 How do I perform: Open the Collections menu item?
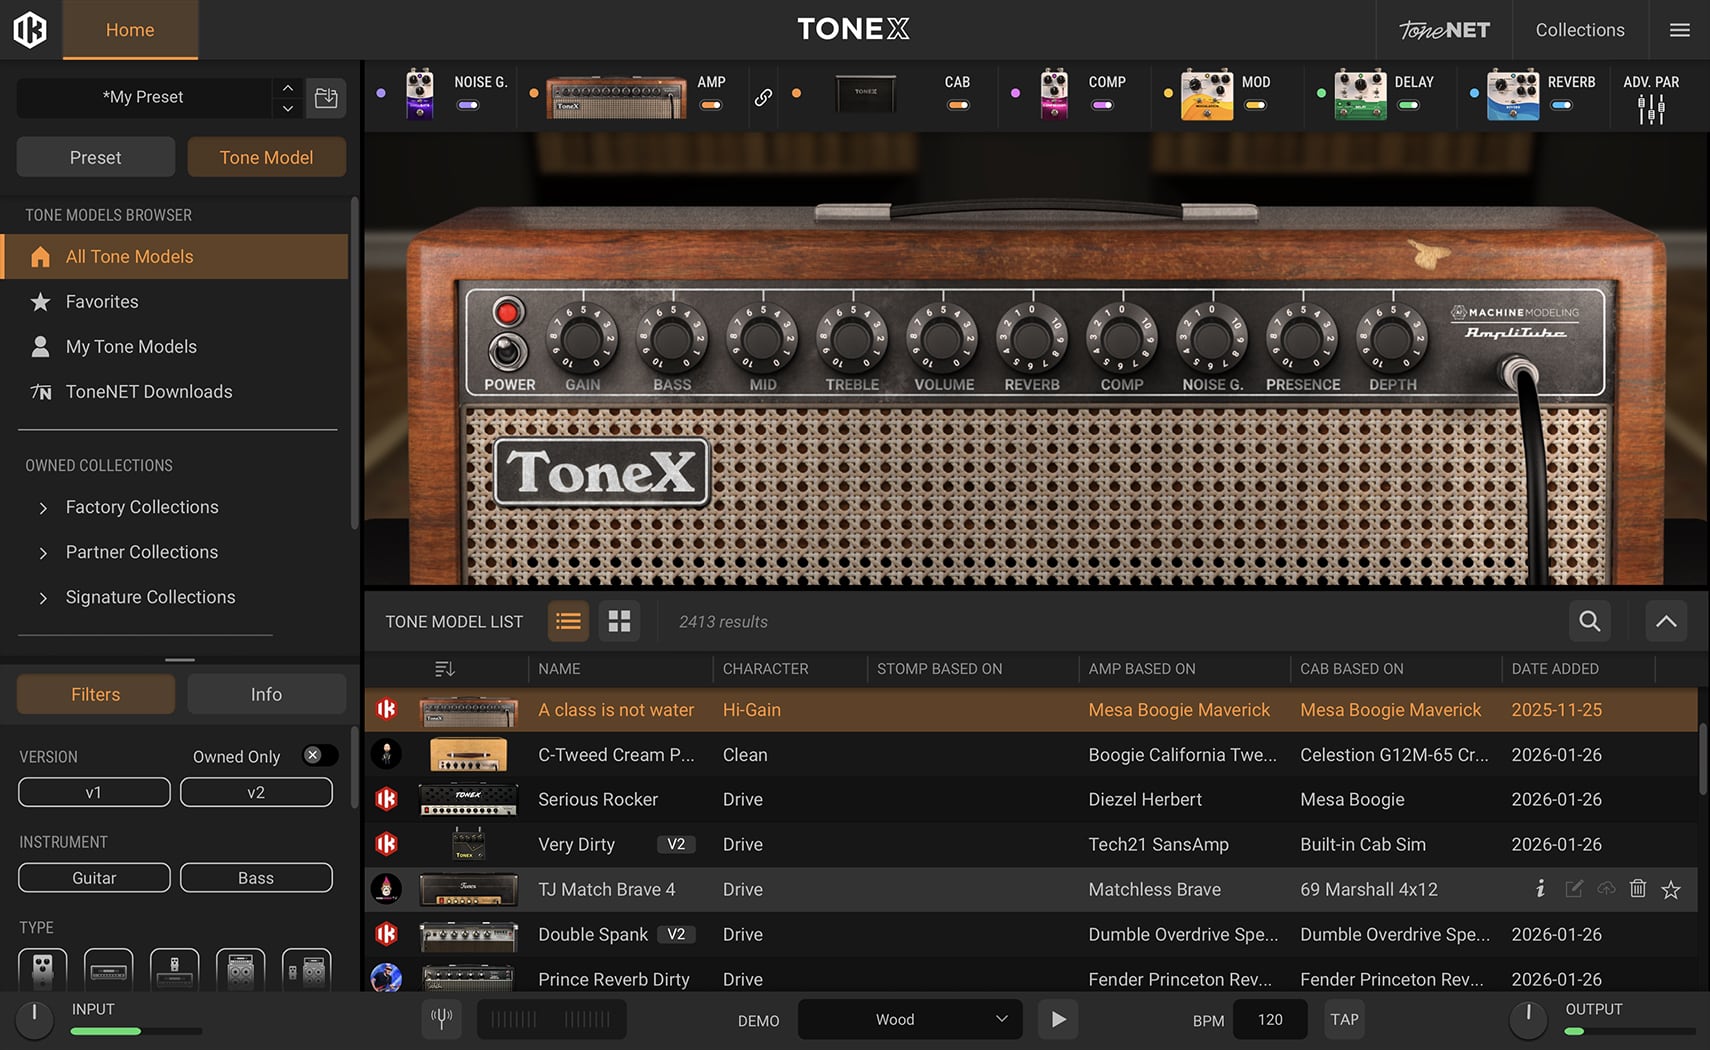pyautogui.click(x=1579, y=30)
